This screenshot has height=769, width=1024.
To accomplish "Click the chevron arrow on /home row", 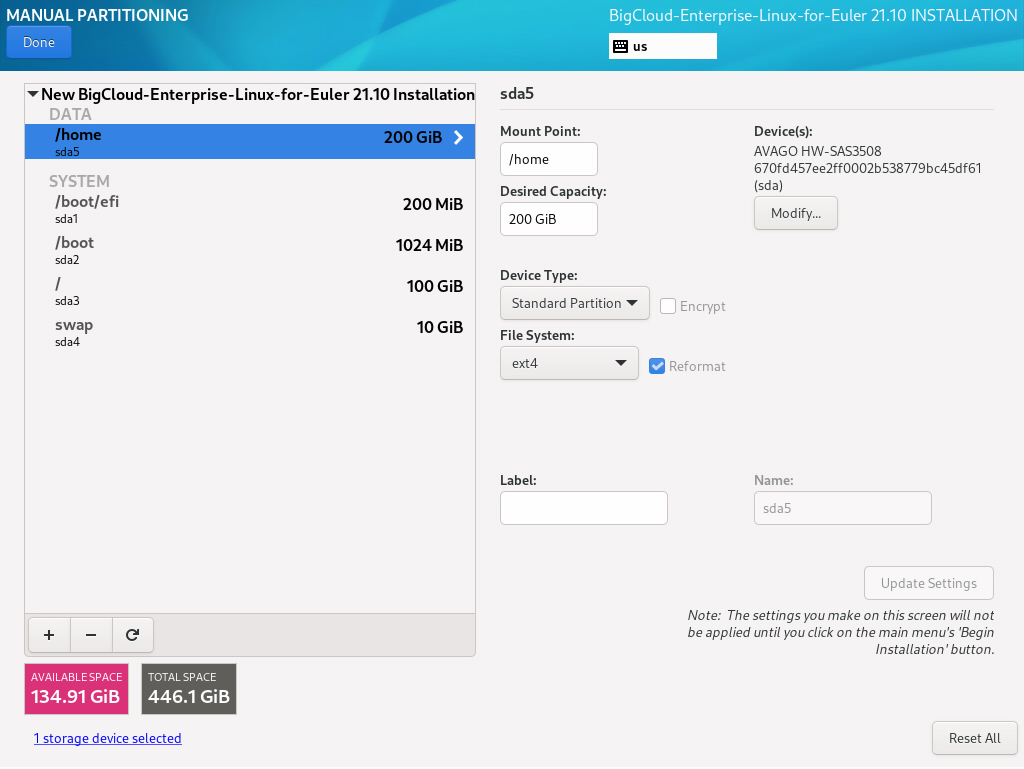I will (x=458, y=137).
